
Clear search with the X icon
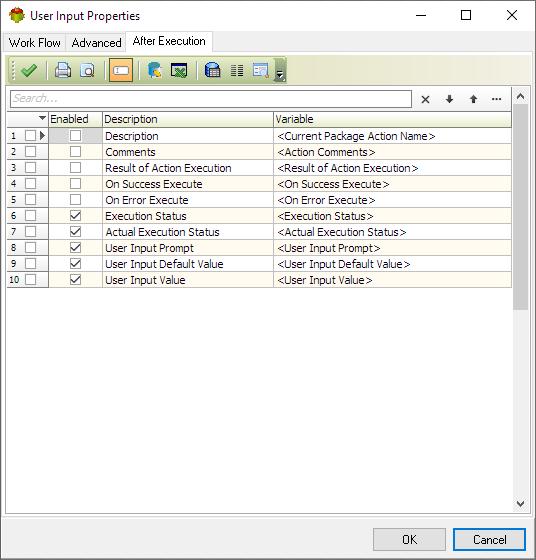(425, 99)
